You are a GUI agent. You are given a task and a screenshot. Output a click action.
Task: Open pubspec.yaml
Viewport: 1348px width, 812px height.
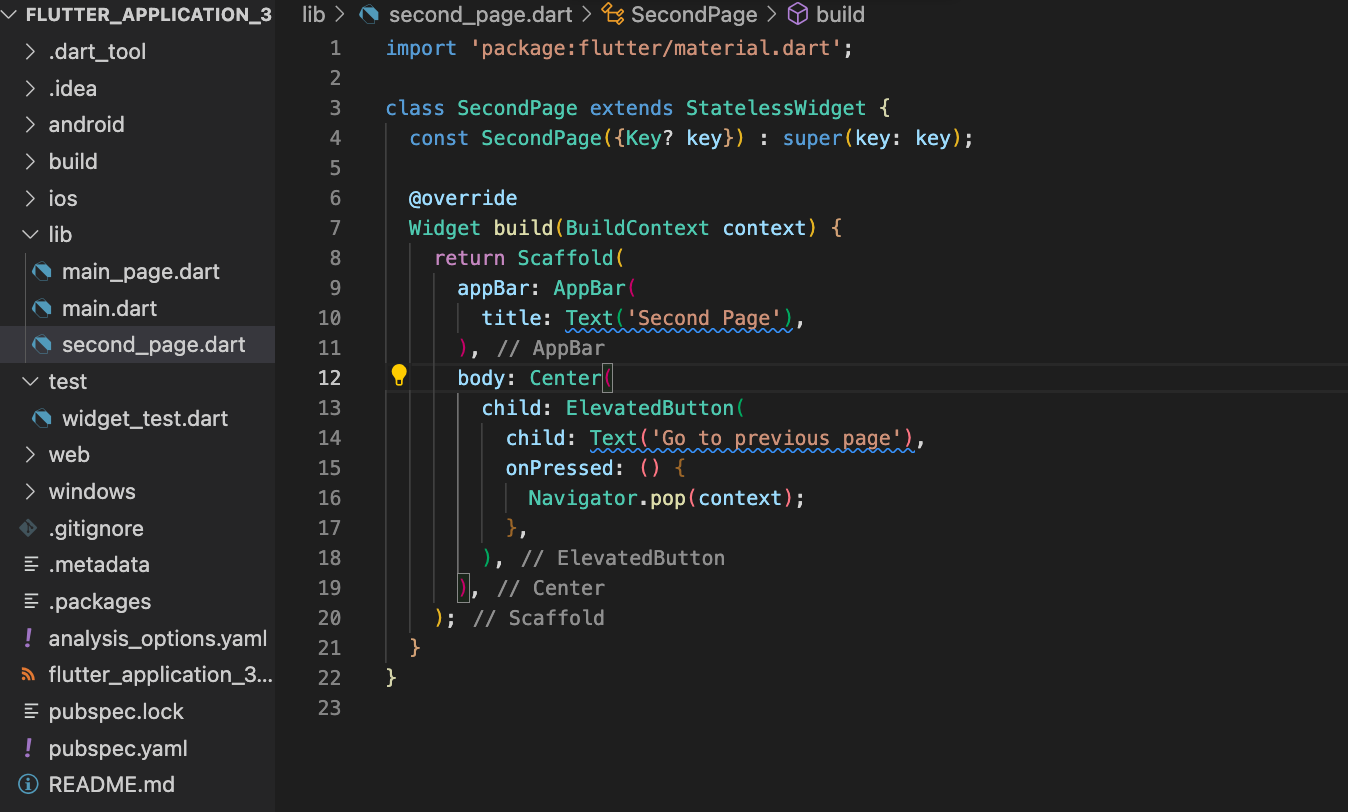[118, 748]
